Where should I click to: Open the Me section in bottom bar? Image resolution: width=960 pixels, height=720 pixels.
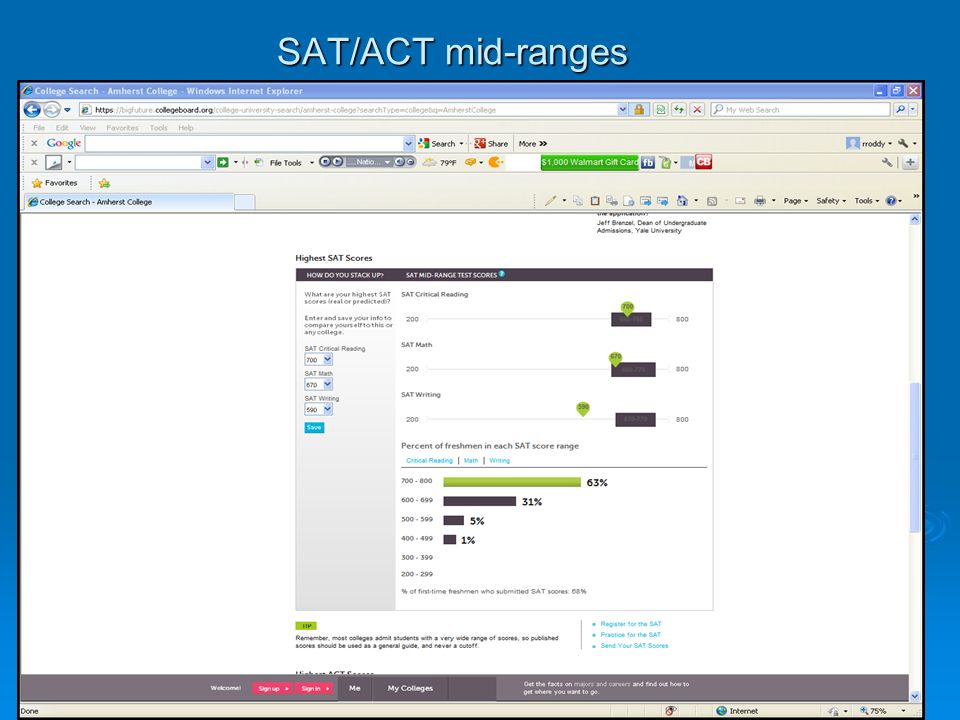pyautogui.click(x=354, y=688)
